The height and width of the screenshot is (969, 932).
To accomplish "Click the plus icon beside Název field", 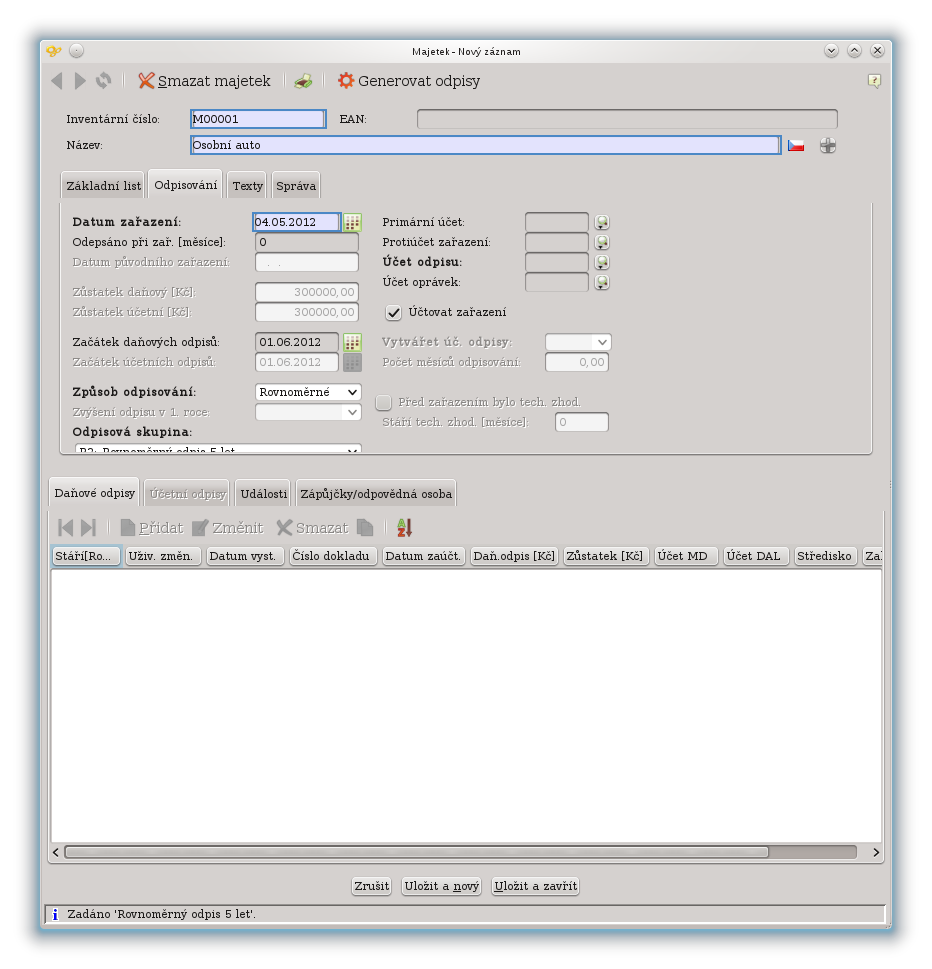I will click(x=828, y=146).
